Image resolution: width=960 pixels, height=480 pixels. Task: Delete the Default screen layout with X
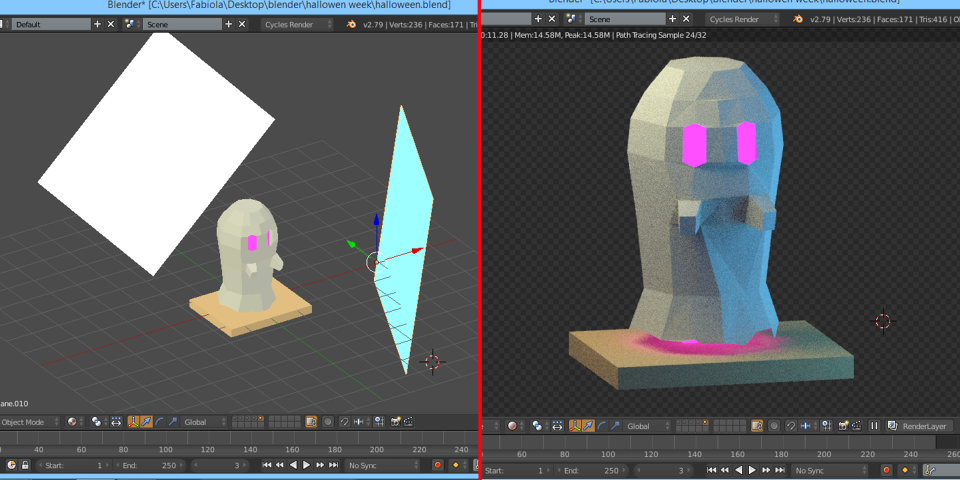111,24
